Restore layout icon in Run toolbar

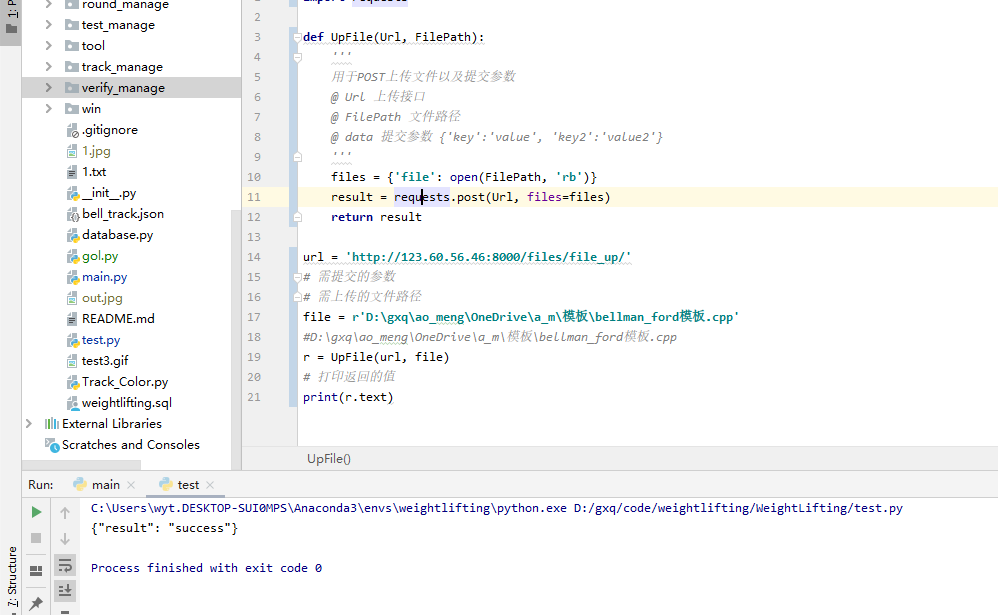36,570
